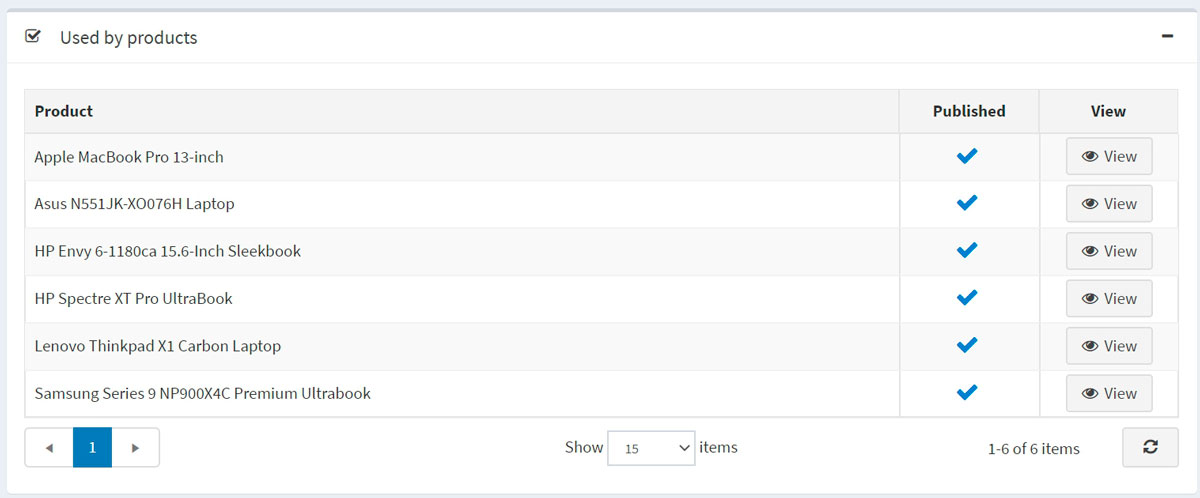View the Apple MacBook Pro 13-inch product

pos(1109,157)
